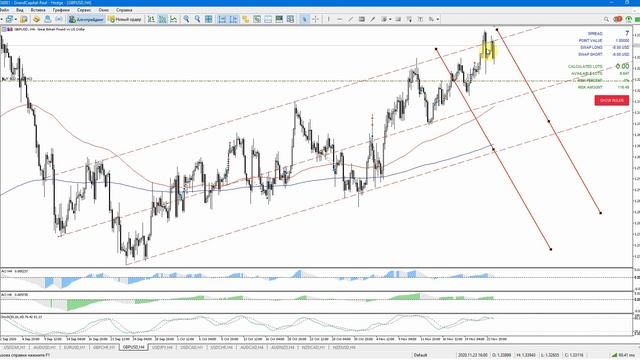
Task: Click the Stochastic indicator subwindow label
Action: [22, 317]
